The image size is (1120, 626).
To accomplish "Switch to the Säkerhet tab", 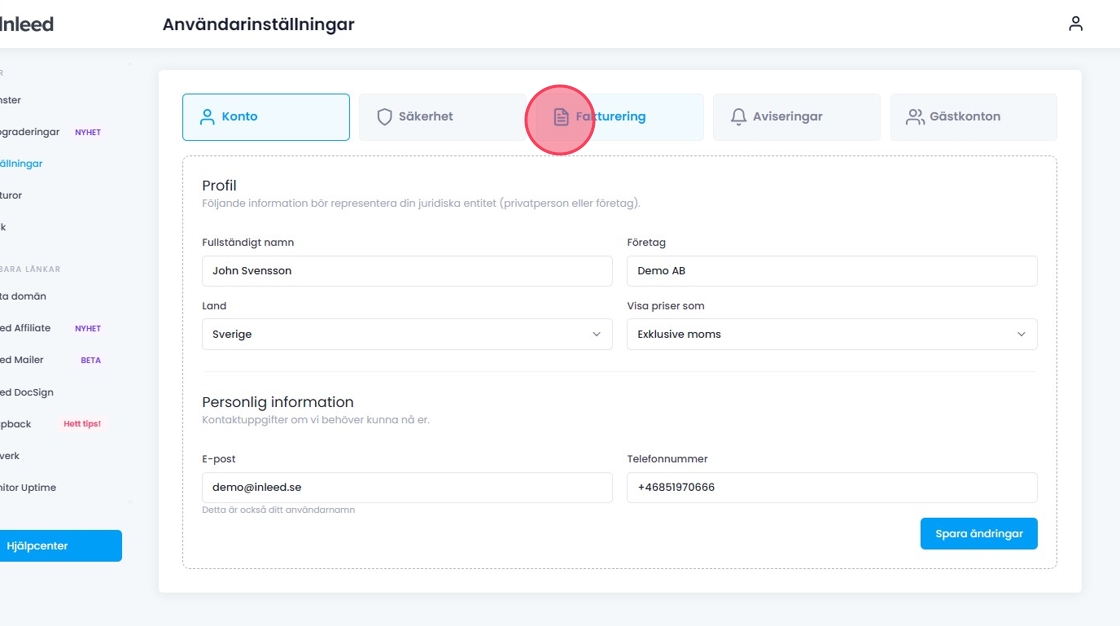I will point(442,117).
